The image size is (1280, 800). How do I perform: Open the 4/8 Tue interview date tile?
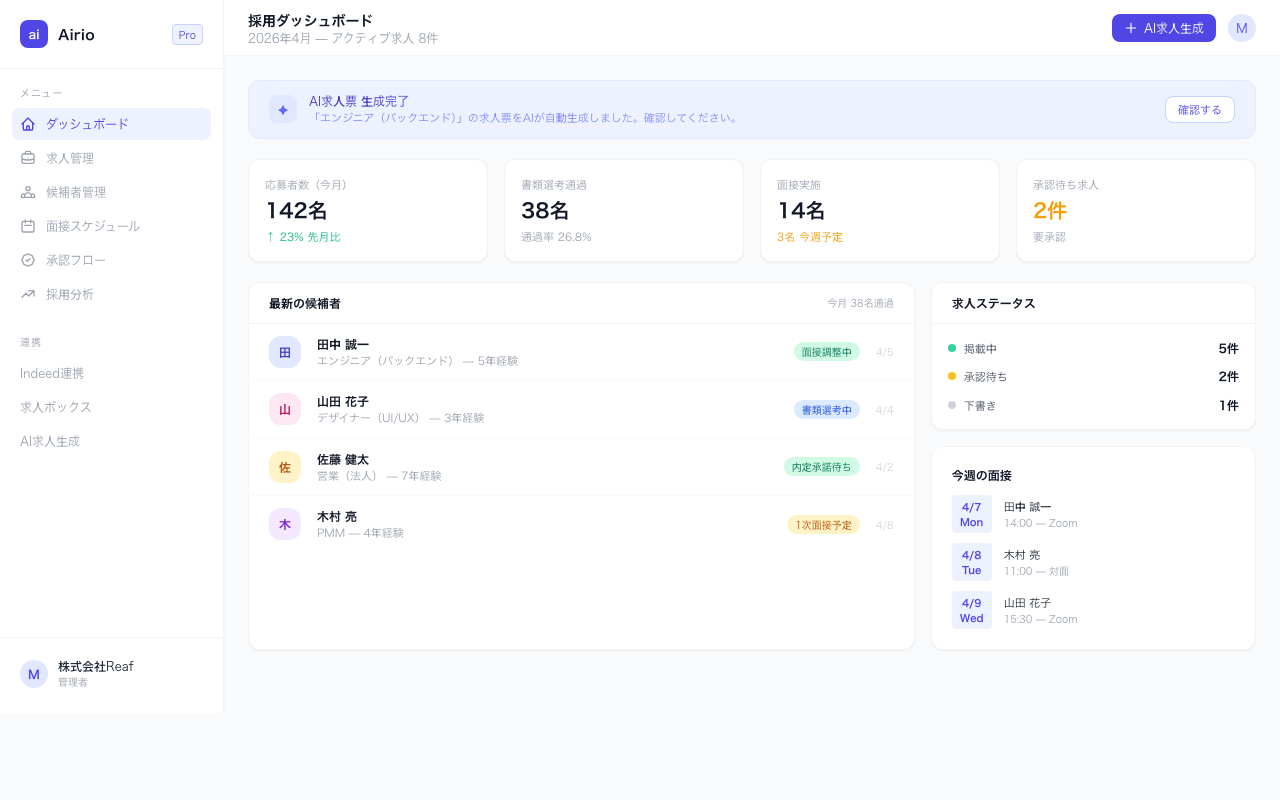(971, 562)
